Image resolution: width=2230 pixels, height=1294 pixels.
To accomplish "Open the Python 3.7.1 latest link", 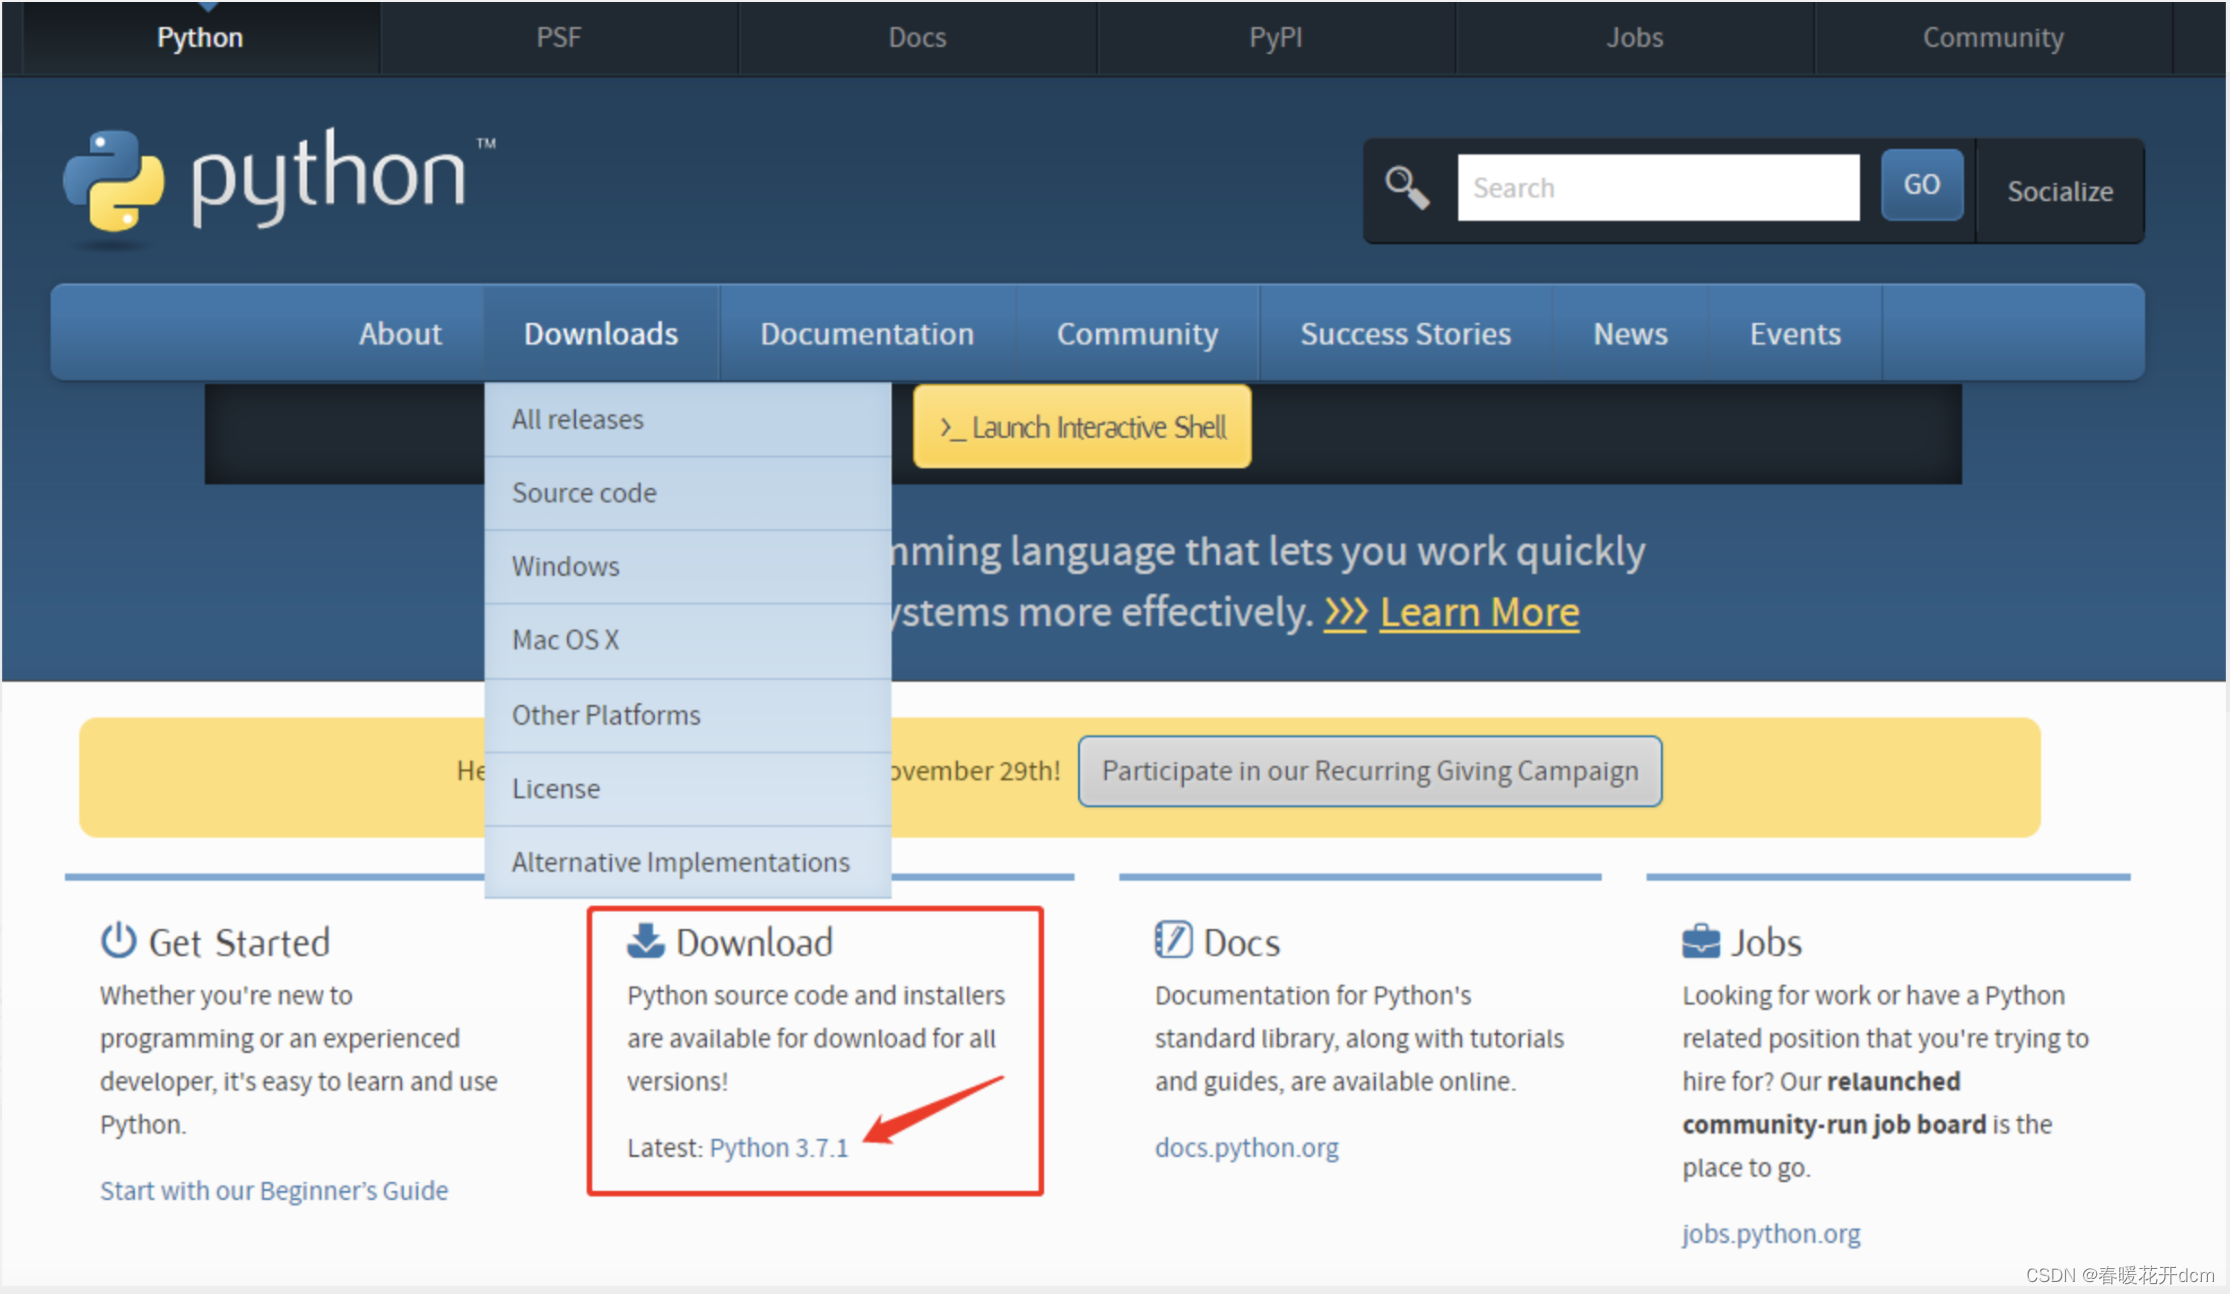I will tap(778, 1148).
